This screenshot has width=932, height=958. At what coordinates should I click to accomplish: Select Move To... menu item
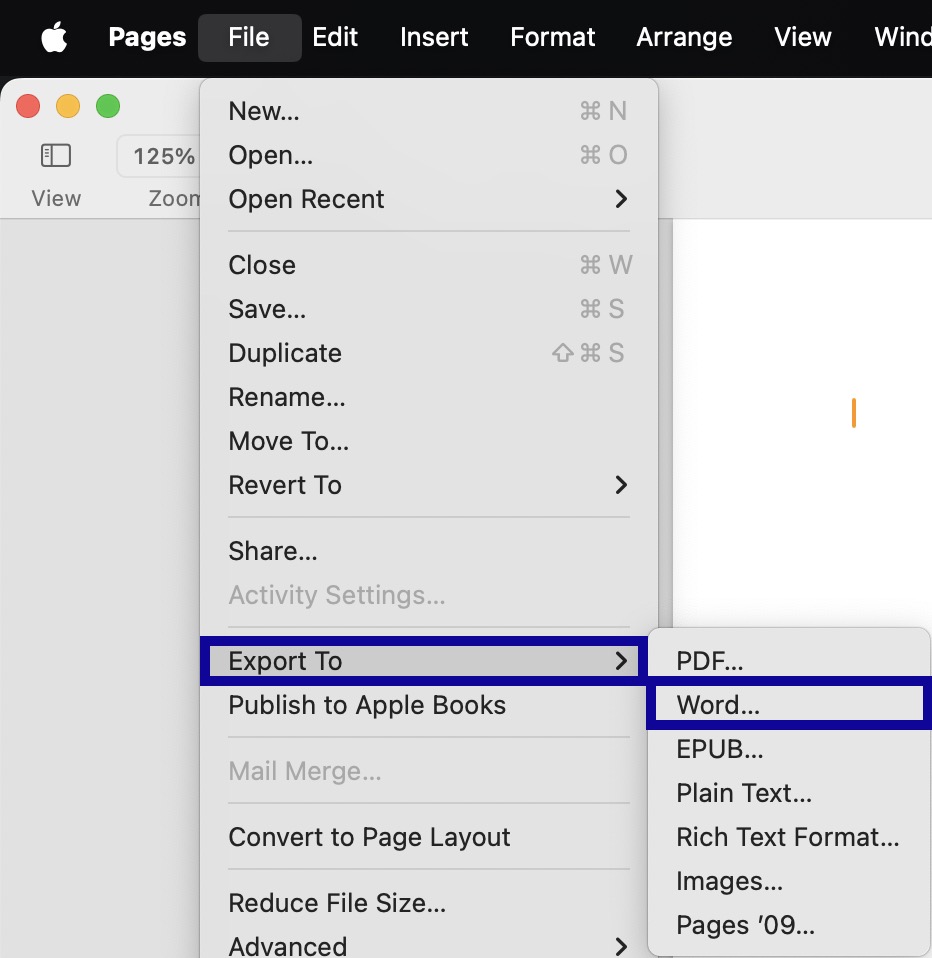coord(428,441)
